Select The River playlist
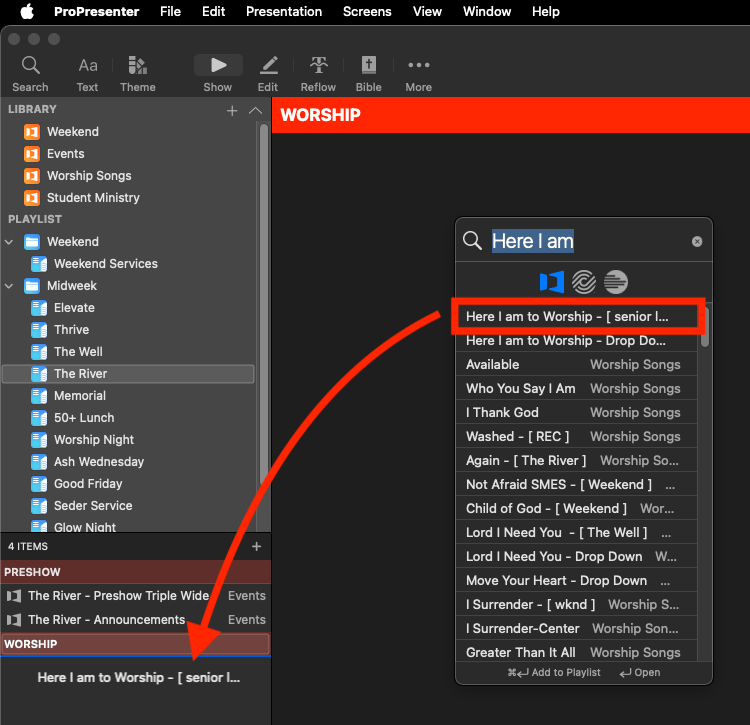Image resolution: width=750 pixels, height=725 pixels. coord(128,373)
